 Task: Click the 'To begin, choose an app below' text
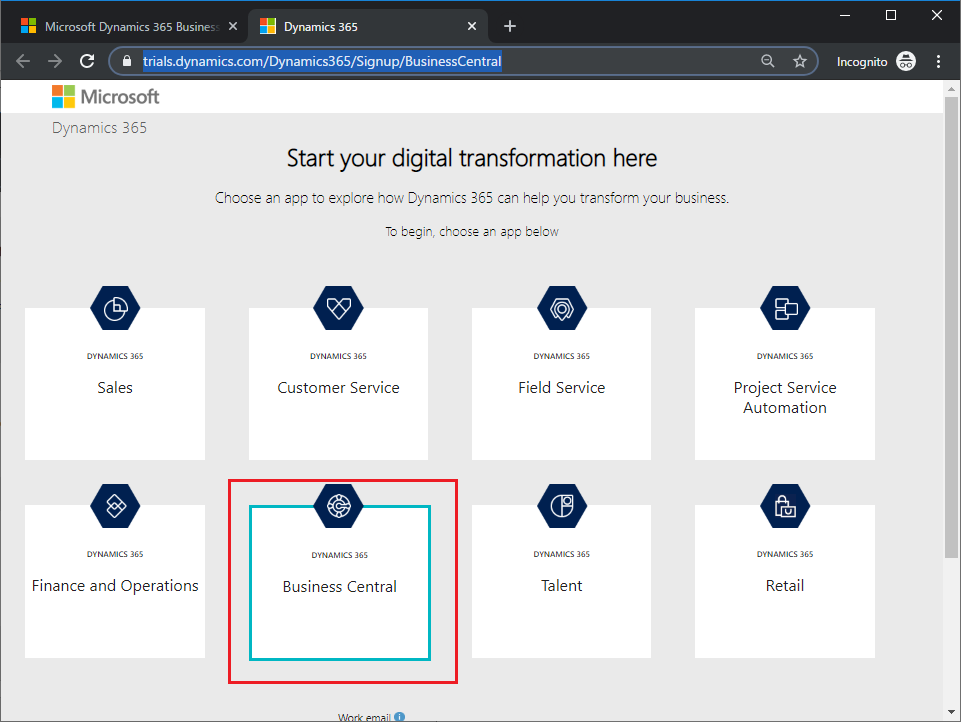pos(472,232)
